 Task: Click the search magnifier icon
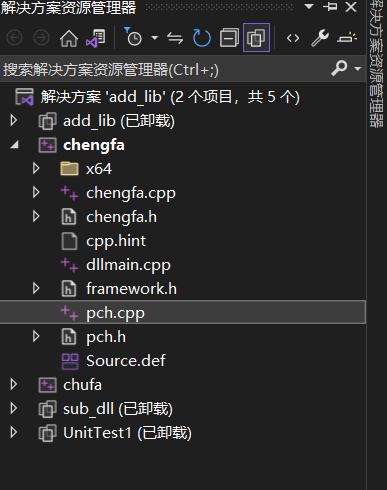click(339, 68)
